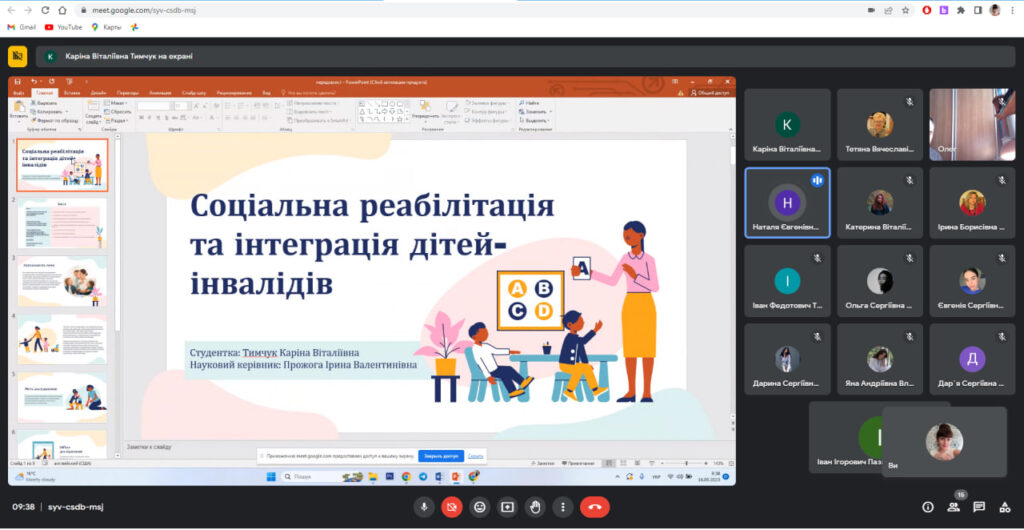Screen dimensions: 1024x530
Task: Open the Gmail bookmark
Action: pos(22,27)
